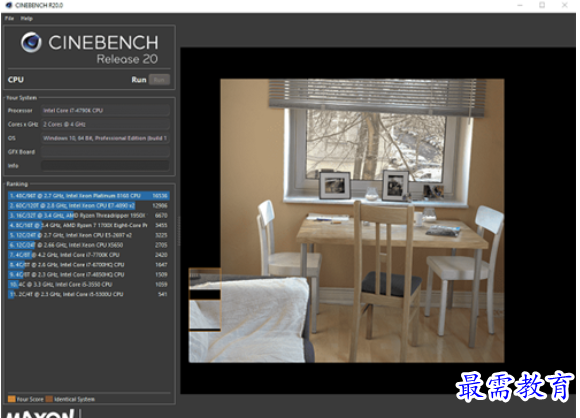Click the Cinebench logo icon
The image size is (580, 418).
click(x=31, y=42)
